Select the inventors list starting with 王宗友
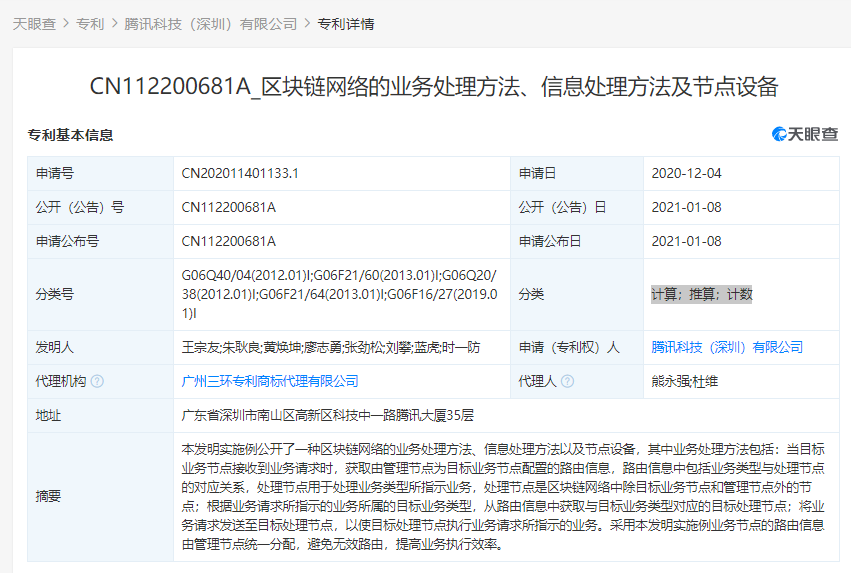Screen dimensions: 851x573 click(331, 347)
